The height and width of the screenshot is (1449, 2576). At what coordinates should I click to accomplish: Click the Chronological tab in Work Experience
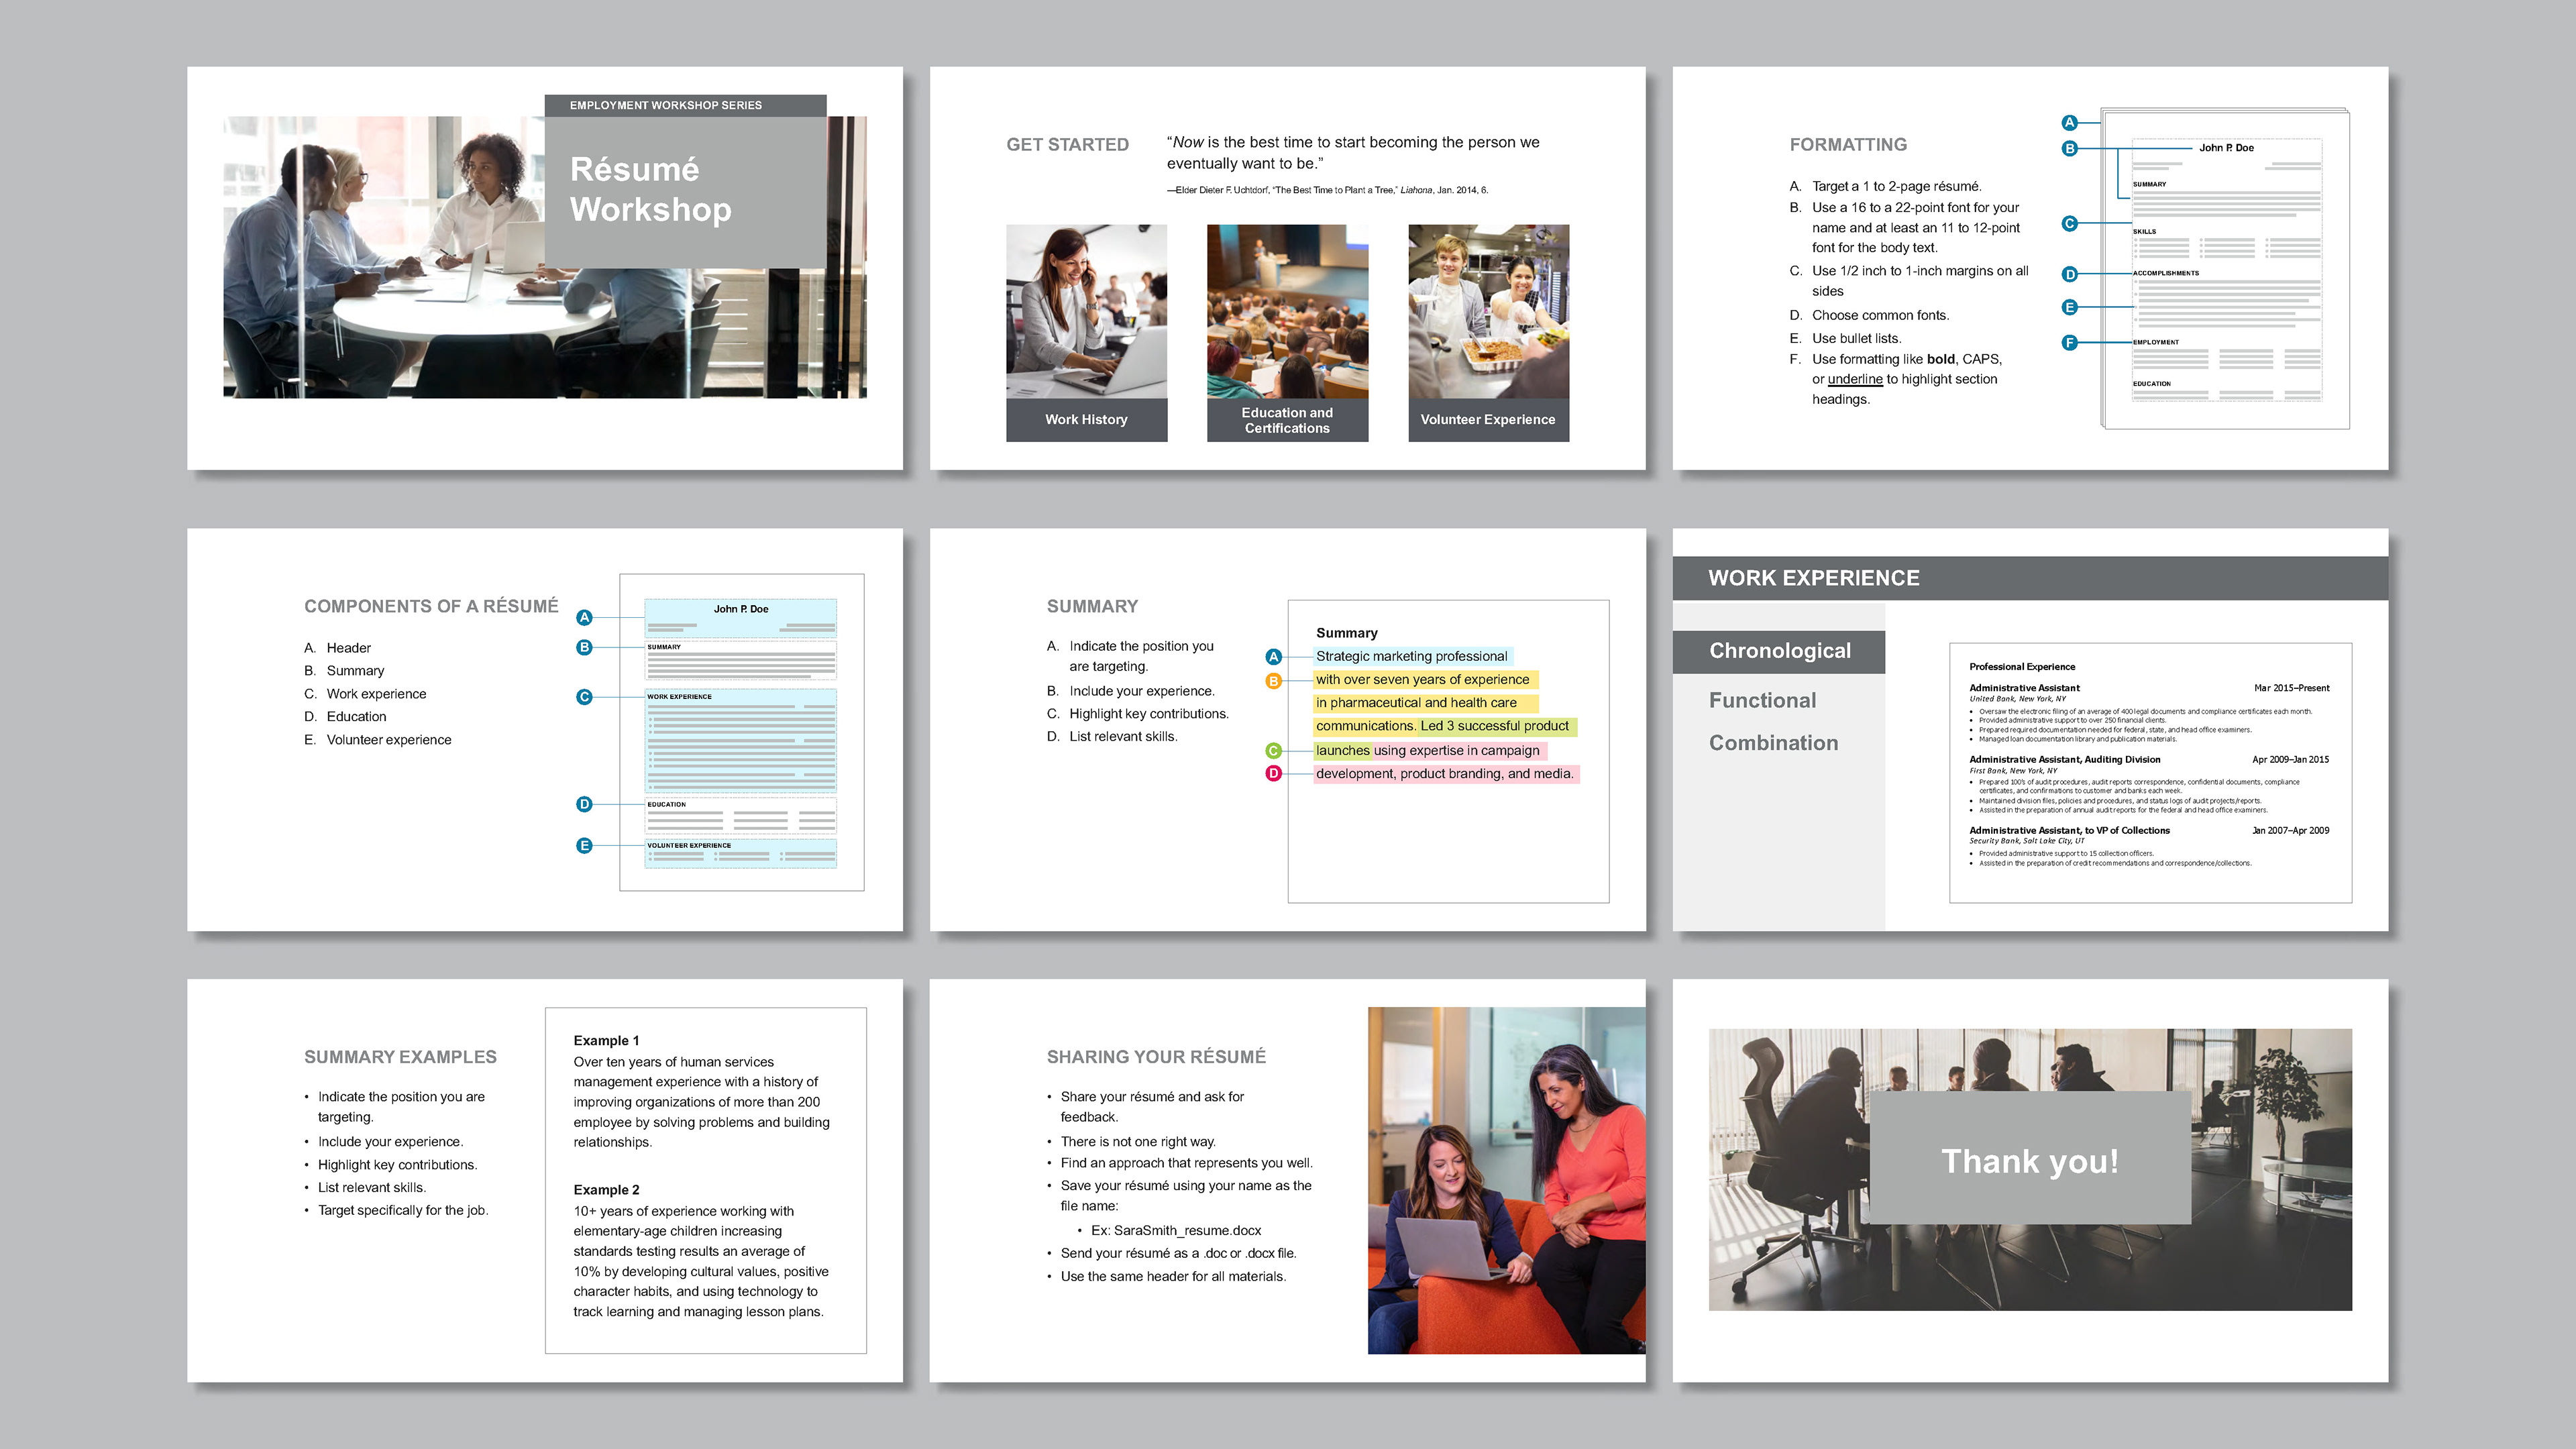click(1779, 651)
